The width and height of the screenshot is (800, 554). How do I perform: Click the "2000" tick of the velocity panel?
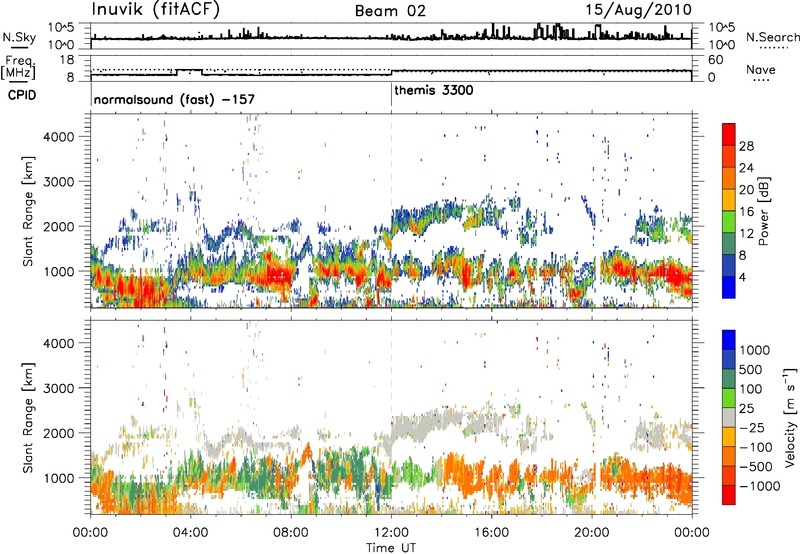59,433
